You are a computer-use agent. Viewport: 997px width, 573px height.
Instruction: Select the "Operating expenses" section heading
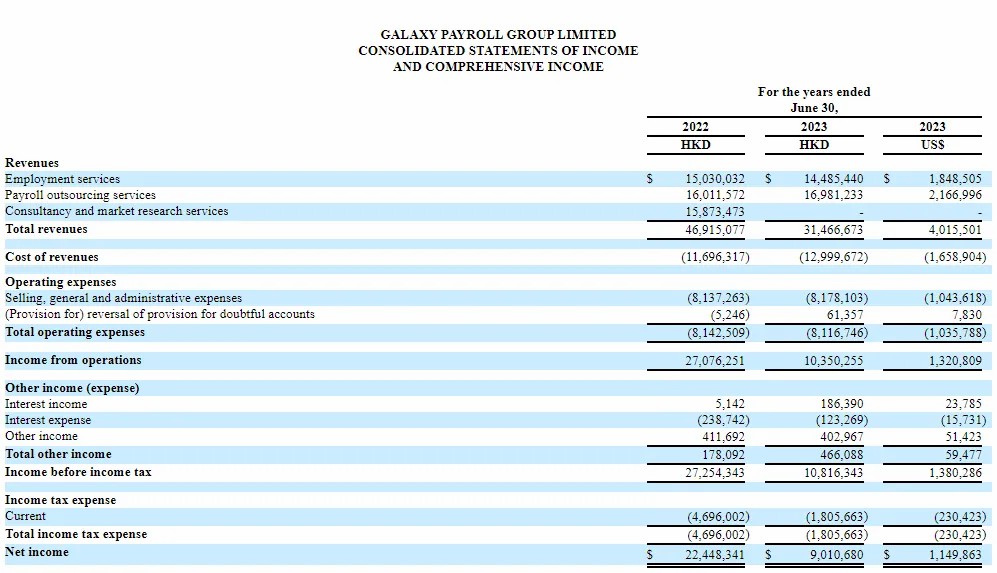click(x=61, y=282)
